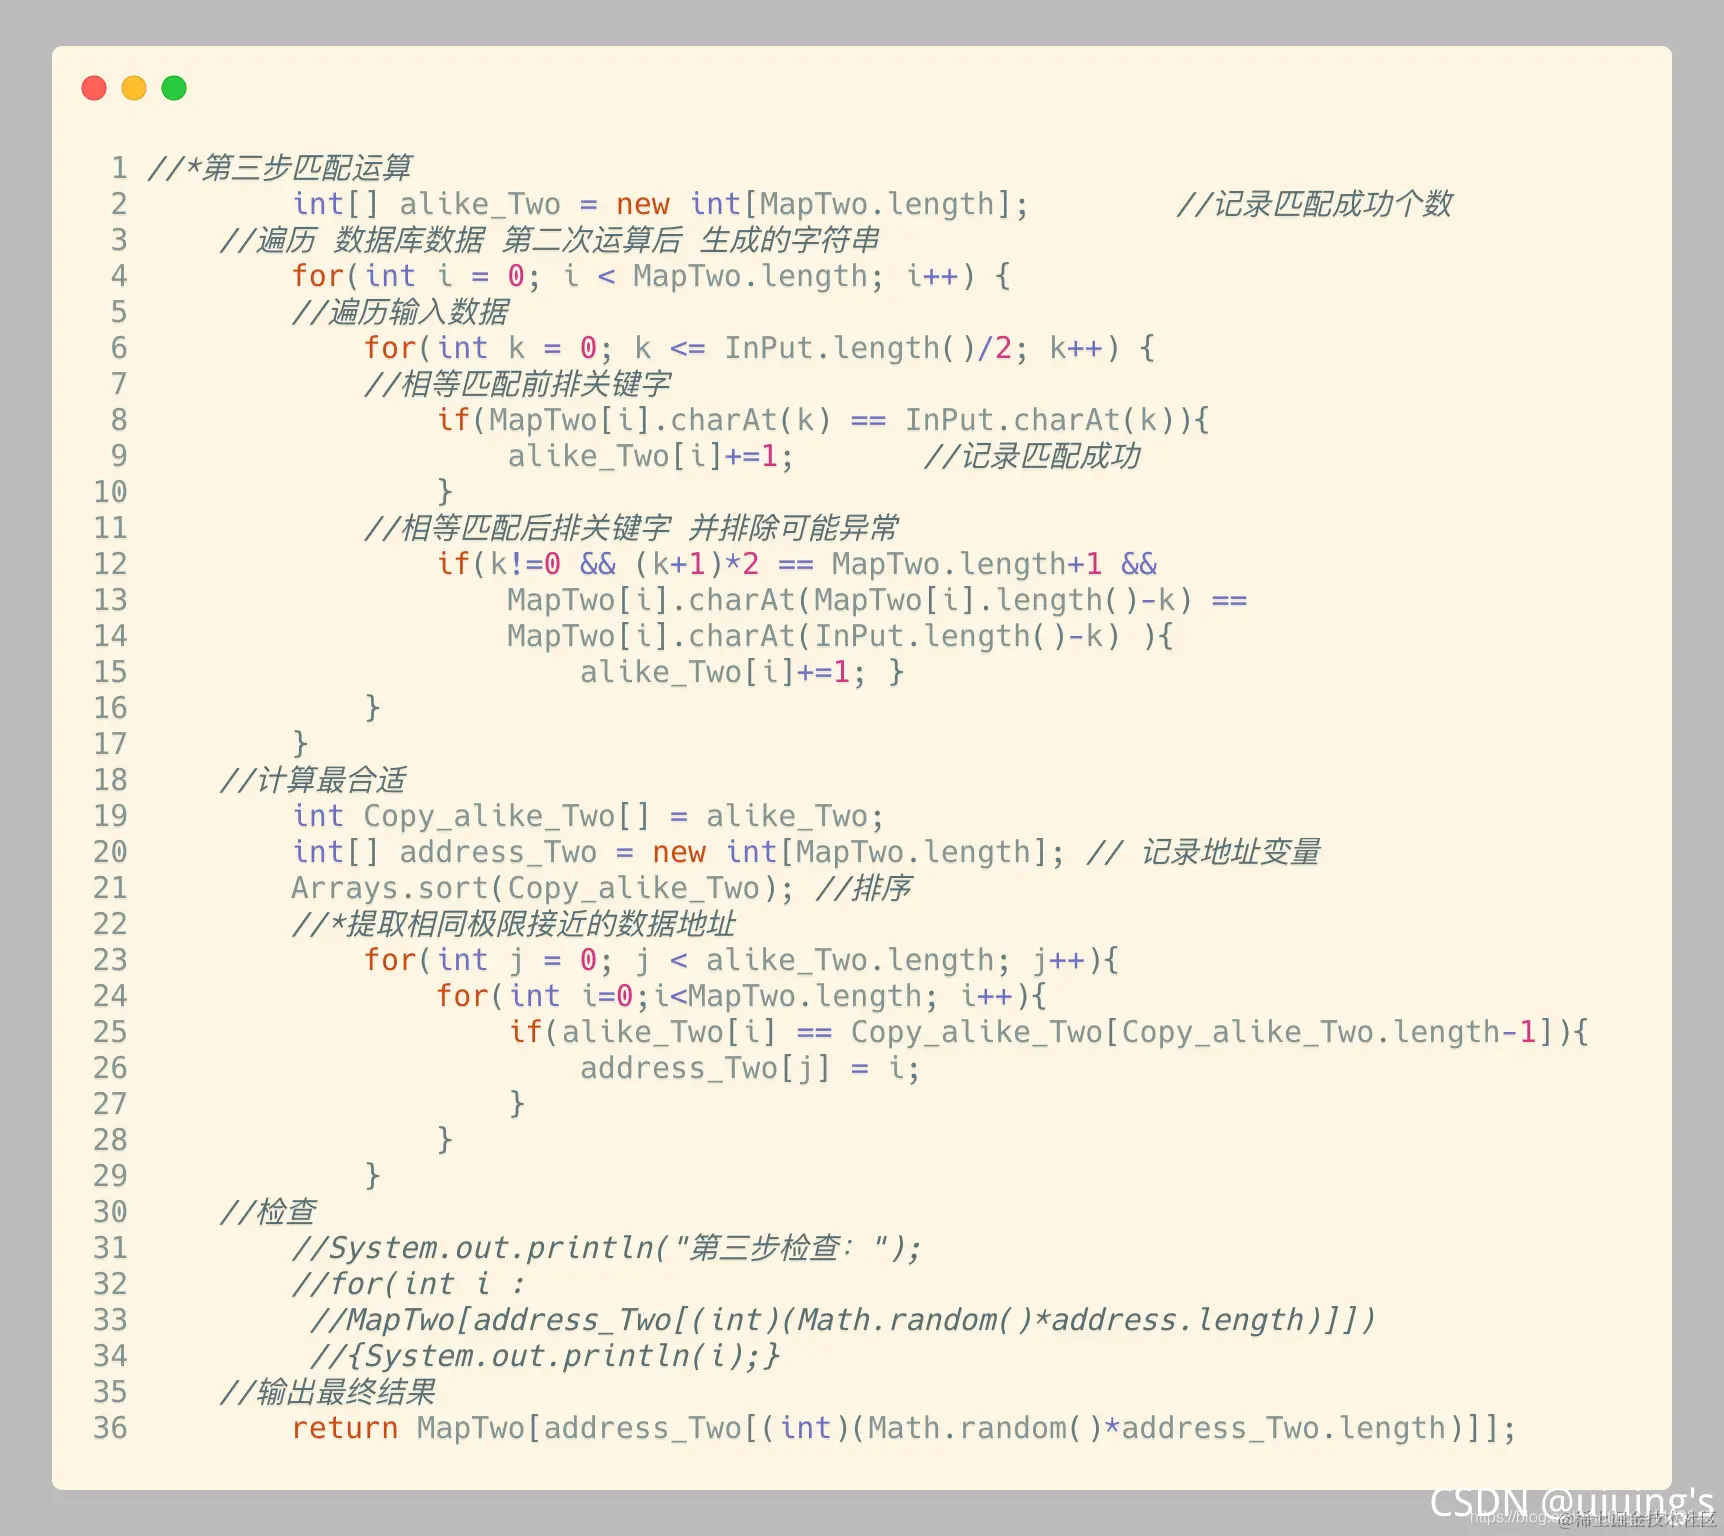Click "MapTwo[i].charAt(InPut.length()-k) ){"
Viewport: 1724px width, 1536px height.
840,636
